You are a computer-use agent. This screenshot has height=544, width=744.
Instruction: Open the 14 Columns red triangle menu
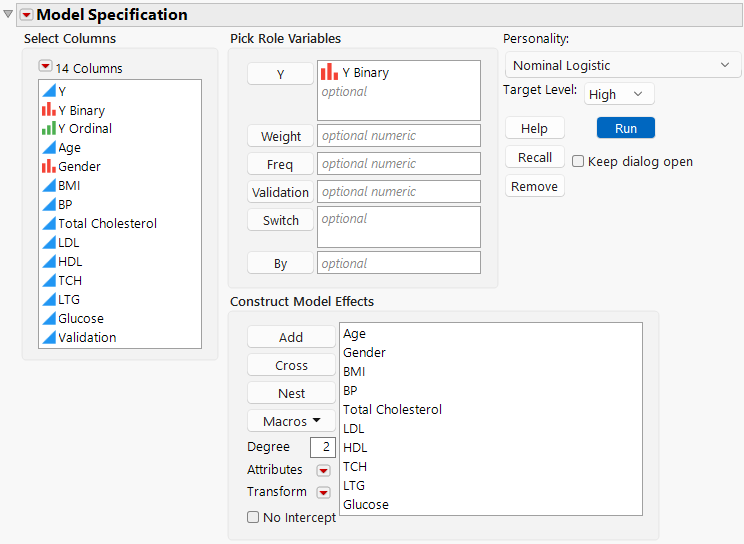point(45,68)
